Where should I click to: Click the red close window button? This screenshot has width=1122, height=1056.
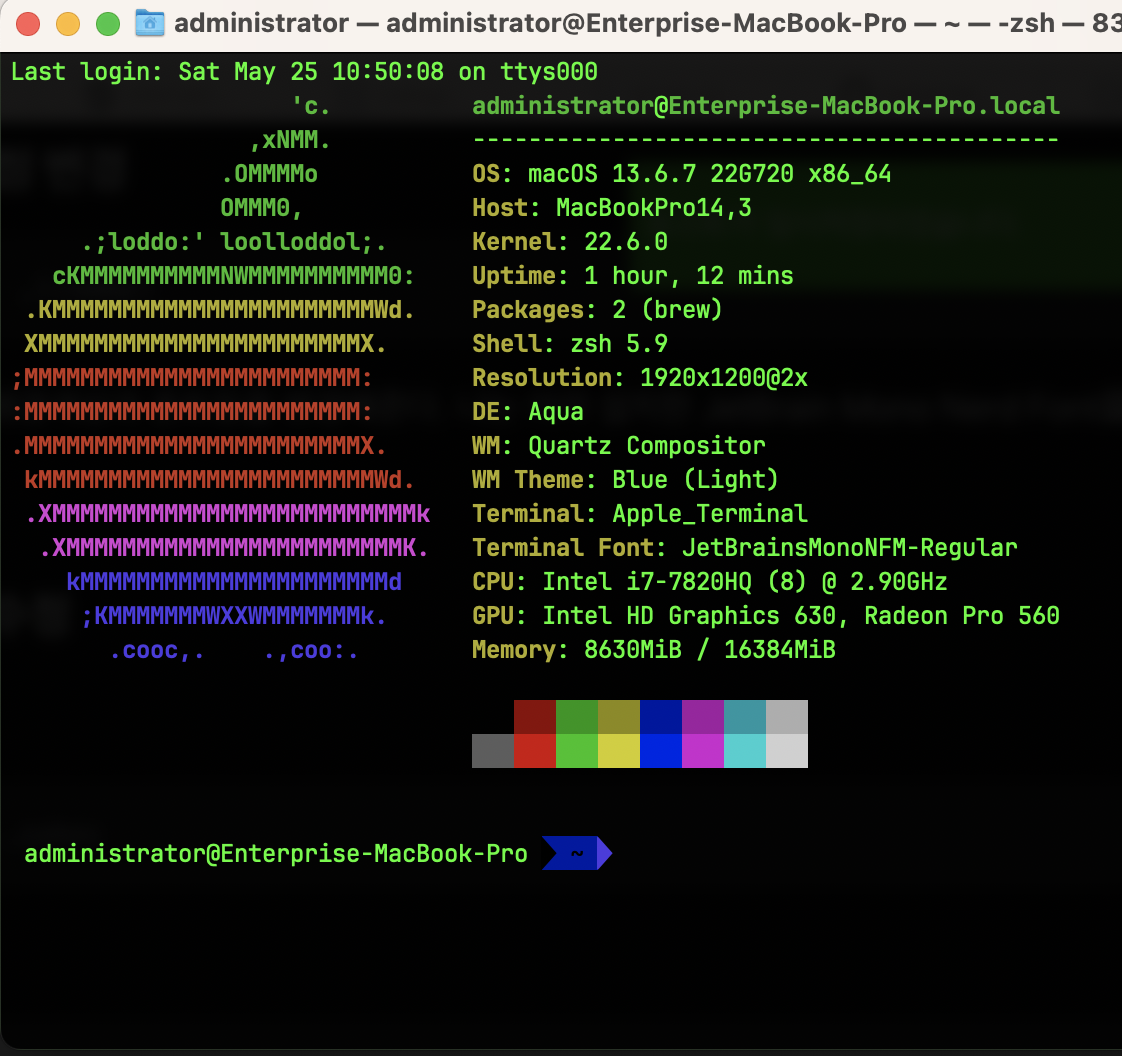28,24
